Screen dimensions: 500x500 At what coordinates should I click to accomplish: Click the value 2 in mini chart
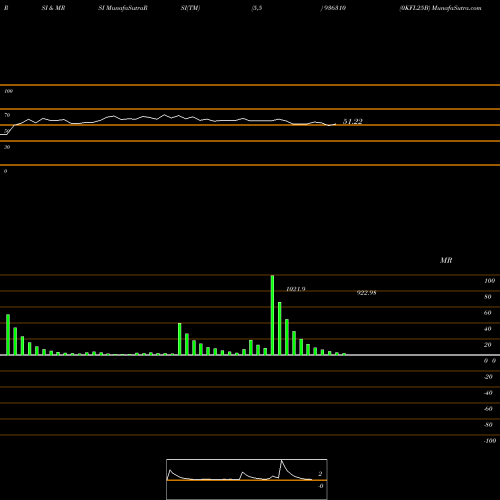tap(320, 474)
